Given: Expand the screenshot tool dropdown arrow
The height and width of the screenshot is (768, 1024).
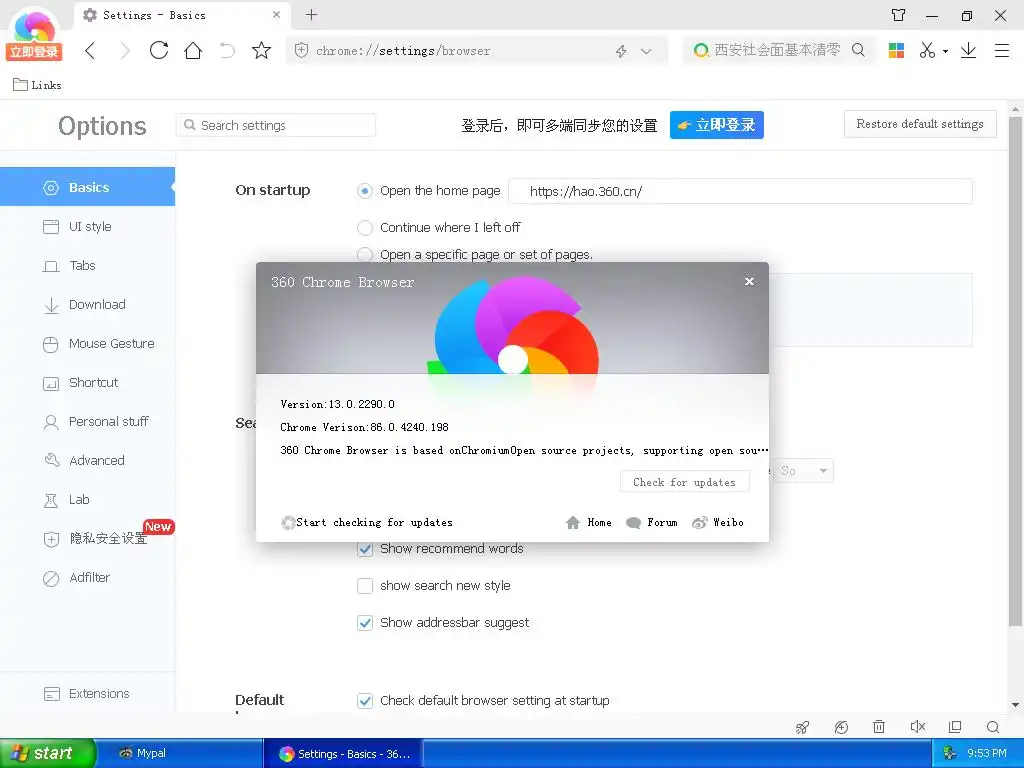Looking at the screenshot, I should [x=945, y=51].
